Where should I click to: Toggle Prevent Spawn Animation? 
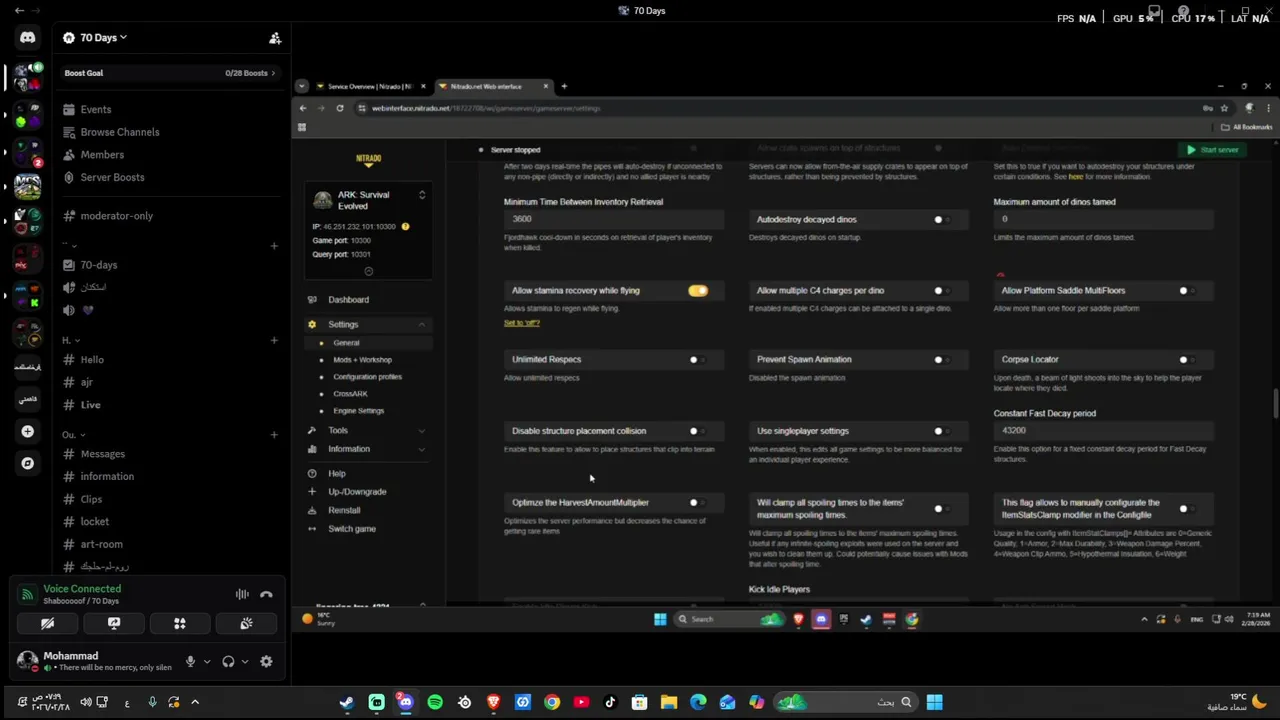(942, 359)
